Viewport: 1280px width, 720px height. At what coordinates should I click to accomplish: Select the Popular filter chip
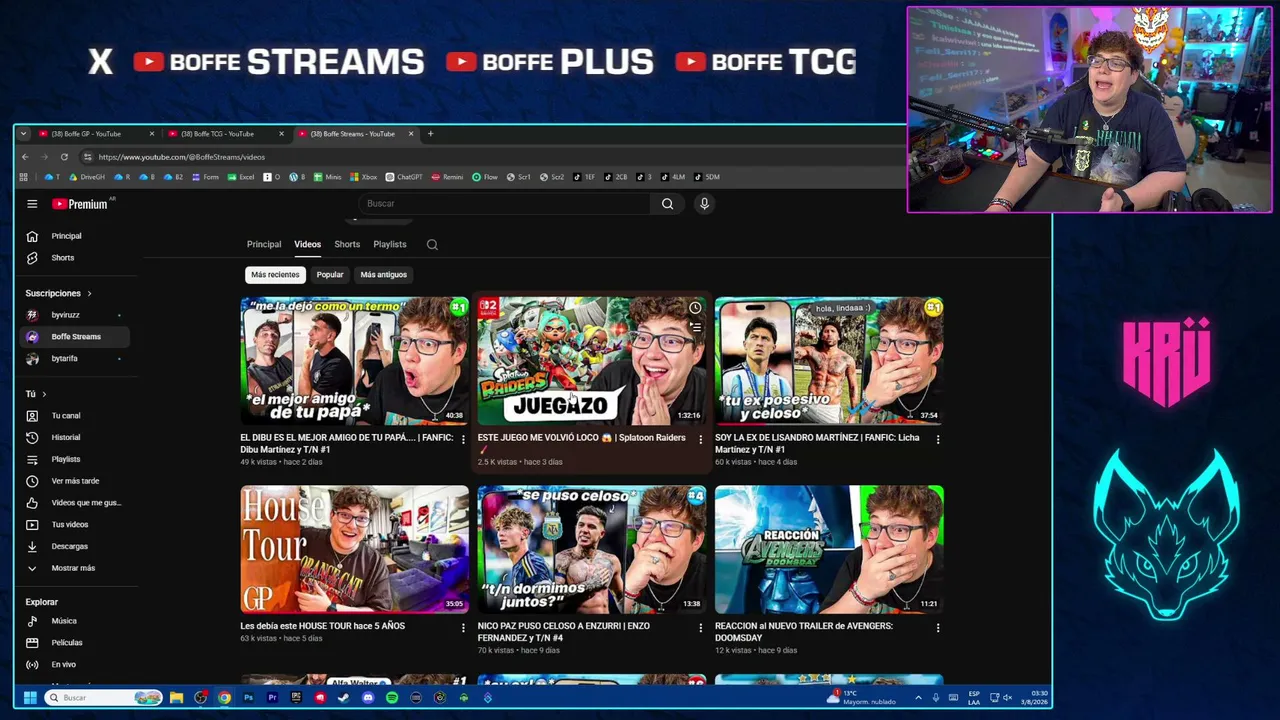click(330, 274)
